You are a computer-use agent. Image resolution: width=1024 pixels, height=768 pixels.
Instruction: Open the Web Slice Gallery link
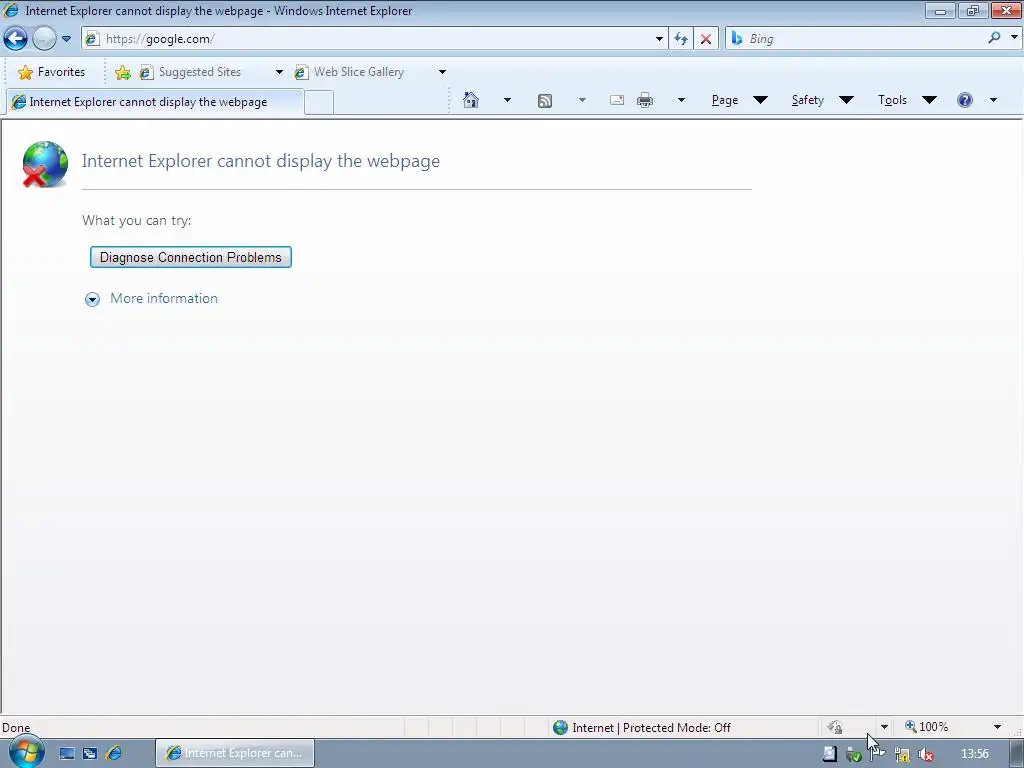point(349,72)
